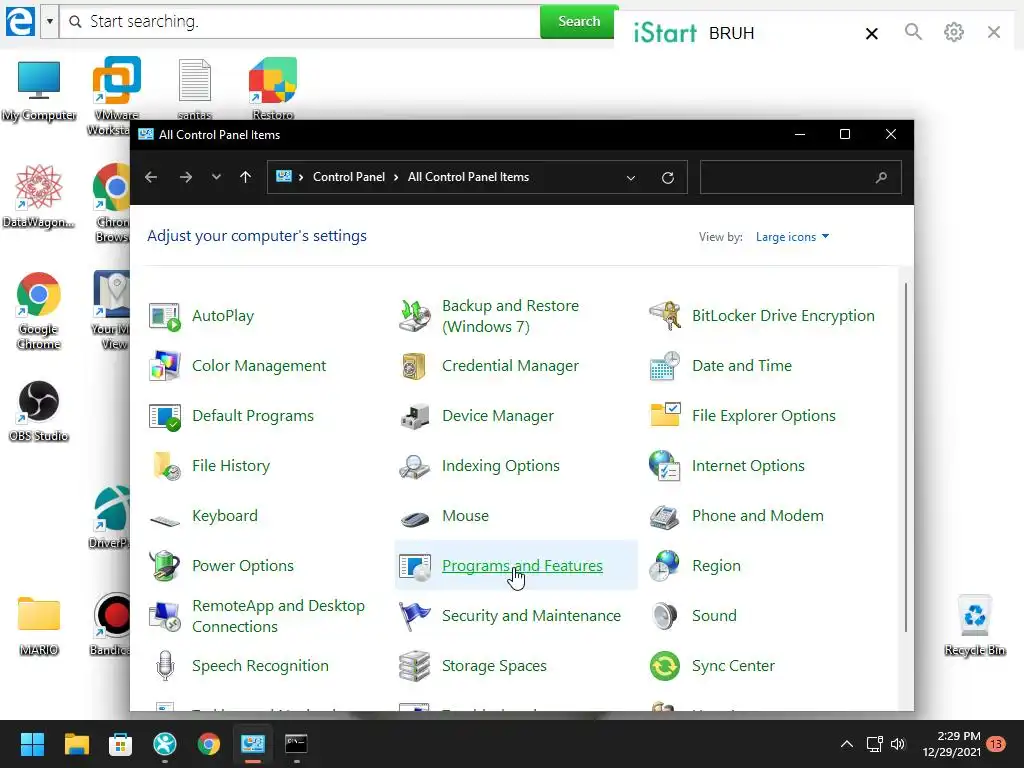Click the Programs and Features link
Screen dimensions: 1024x768
(x=522, y=566)
